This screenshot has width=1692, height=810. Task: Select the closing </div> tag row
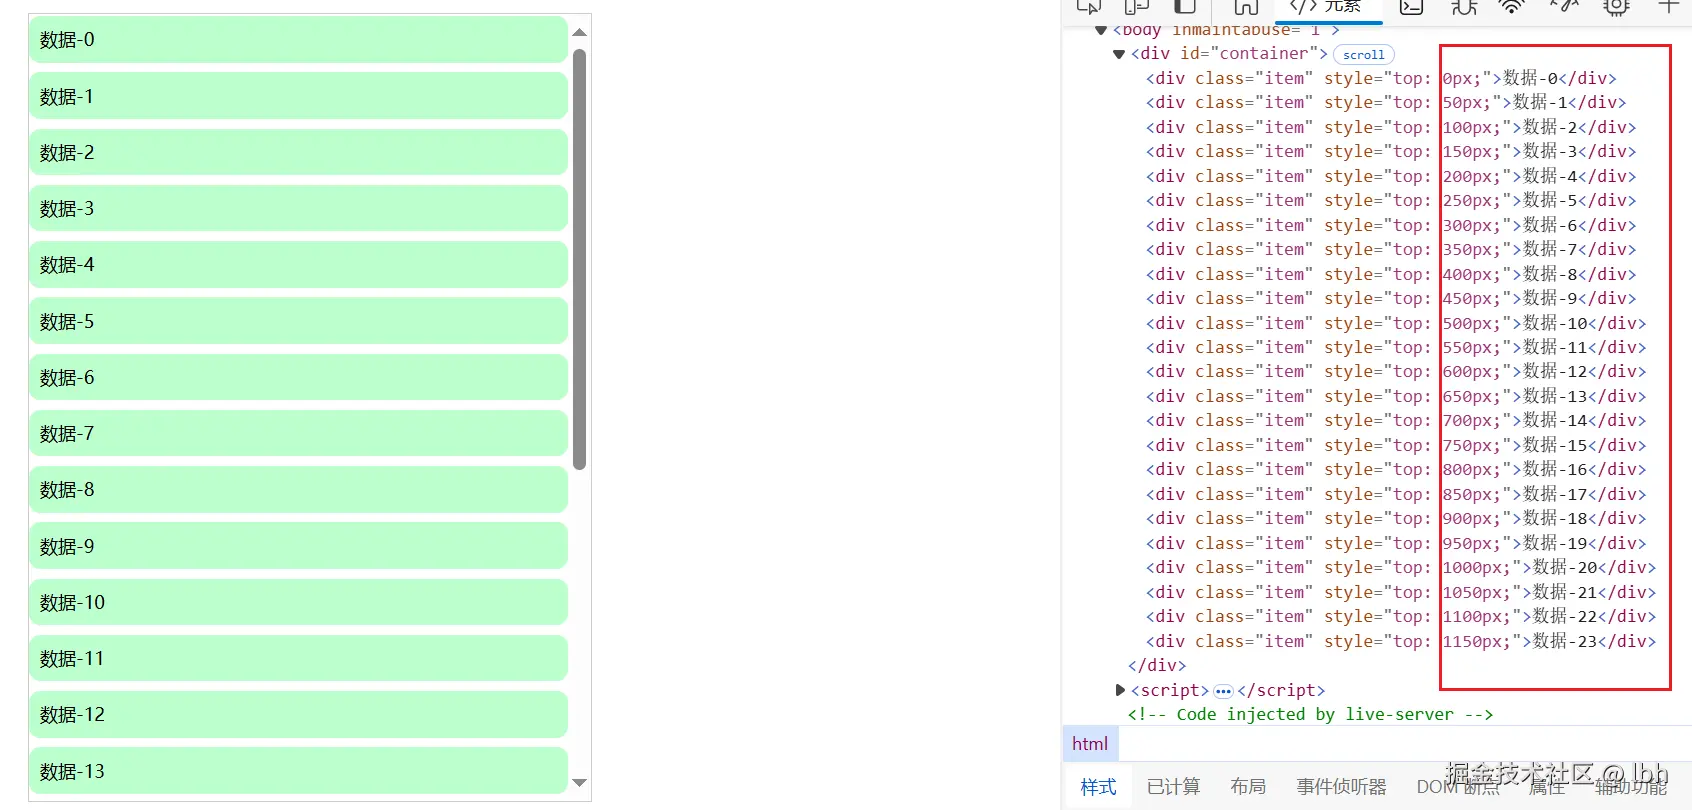tap(1157, 666)
